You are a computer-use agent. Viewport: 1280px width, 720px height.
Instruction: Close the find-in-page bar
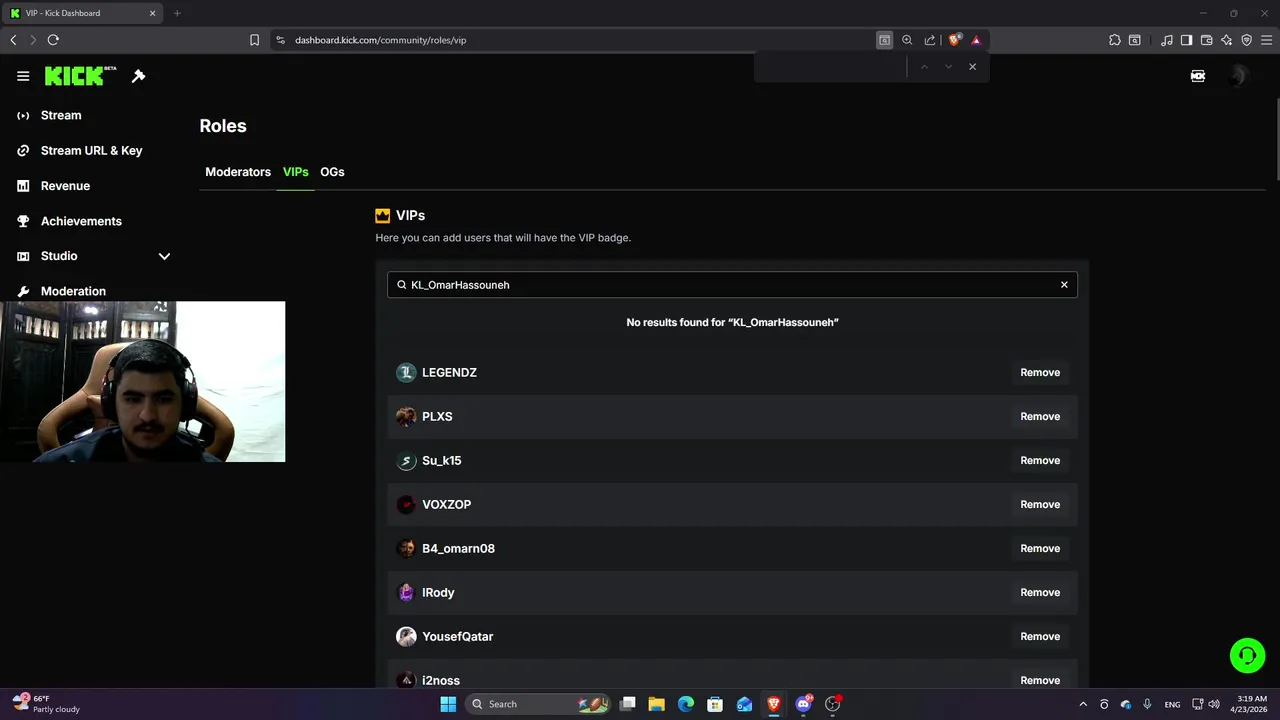click(x=972, y=67)
